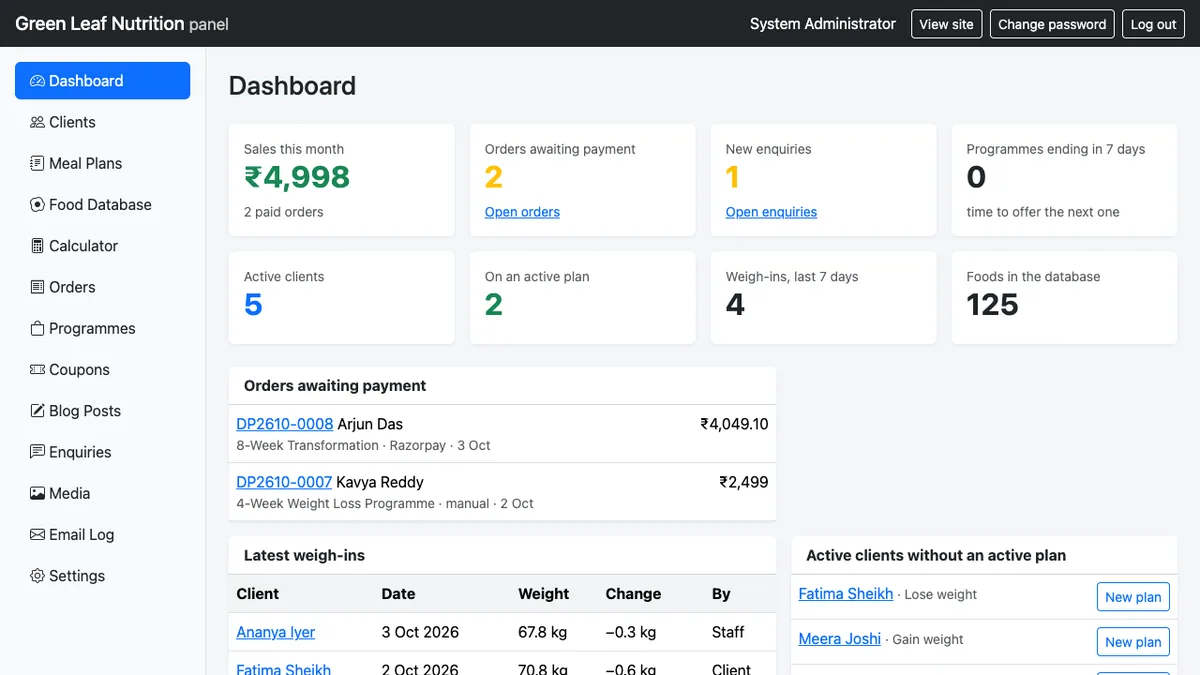
Task: Go to Meal Plans label
Action: pyautogui.click(x=85, y=163)
